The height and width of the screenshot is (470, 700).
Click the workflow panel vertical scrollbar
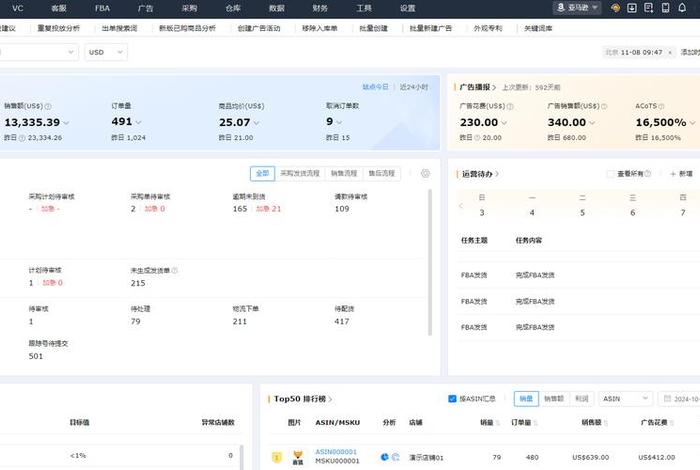click(x=430, y=262)
